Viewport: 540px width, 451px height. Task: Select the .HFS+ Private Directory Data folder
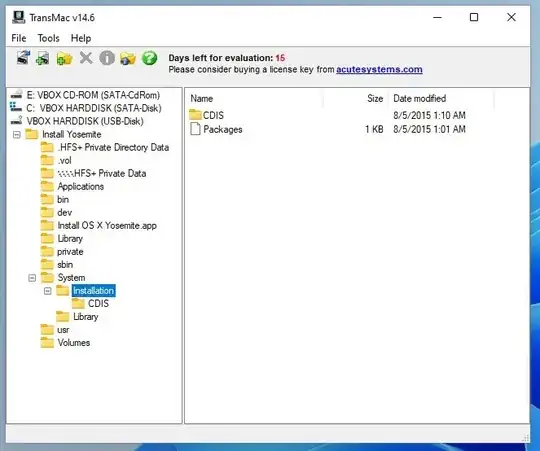point(113,147)
